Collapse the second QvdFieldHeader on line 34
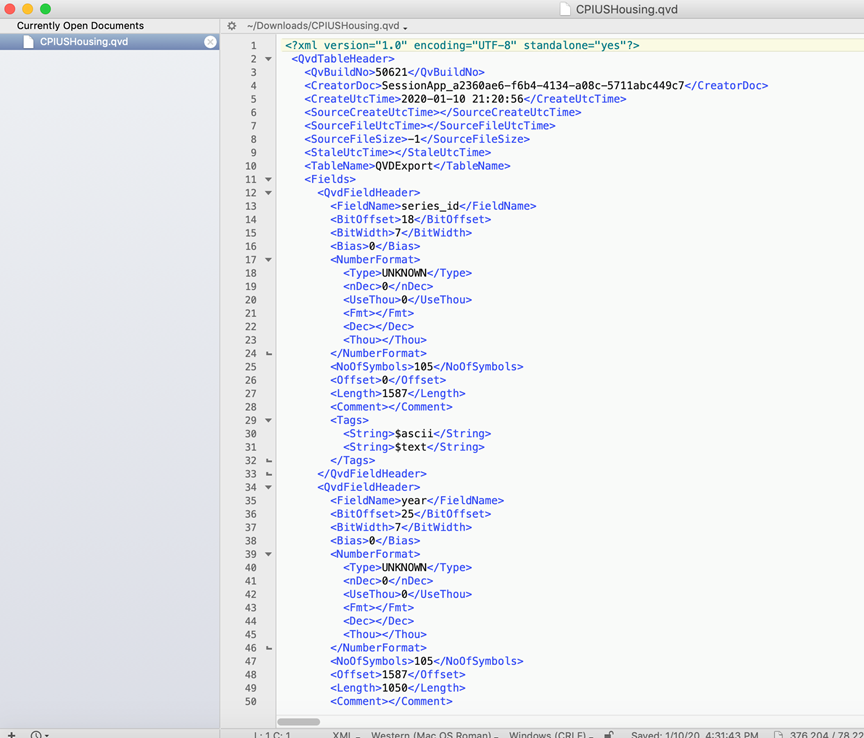 click(x=268, y=487)
